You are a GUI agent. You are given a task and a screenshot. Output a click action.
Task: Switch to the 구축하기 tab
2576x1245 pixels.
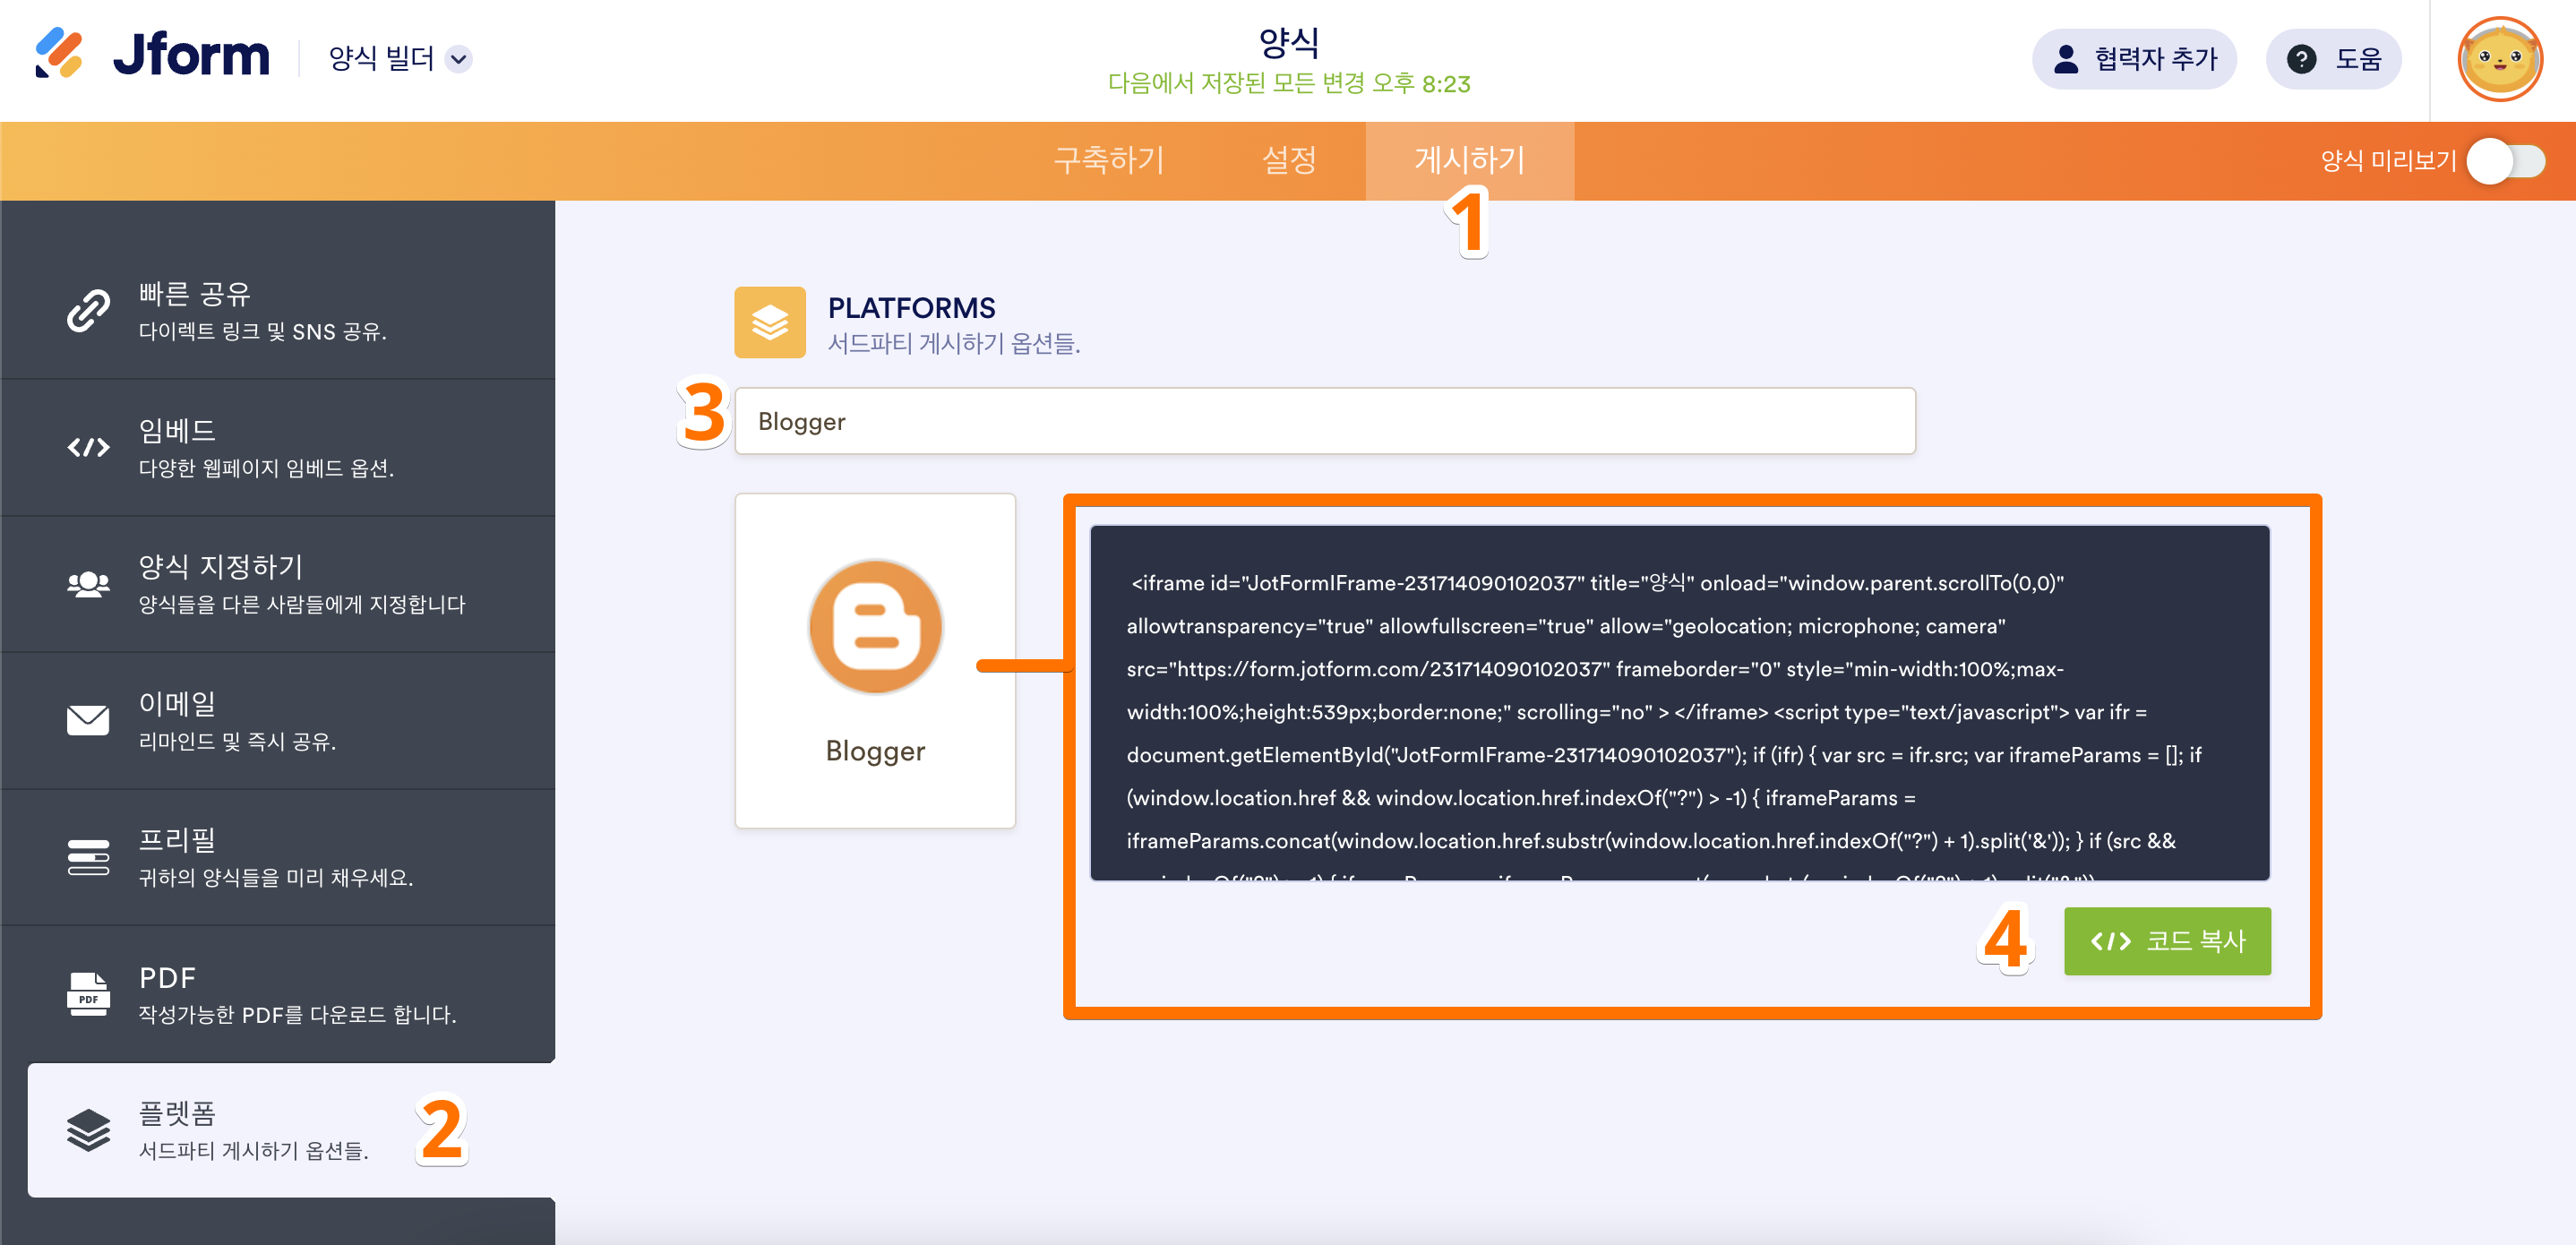[x=1108, y=161]
